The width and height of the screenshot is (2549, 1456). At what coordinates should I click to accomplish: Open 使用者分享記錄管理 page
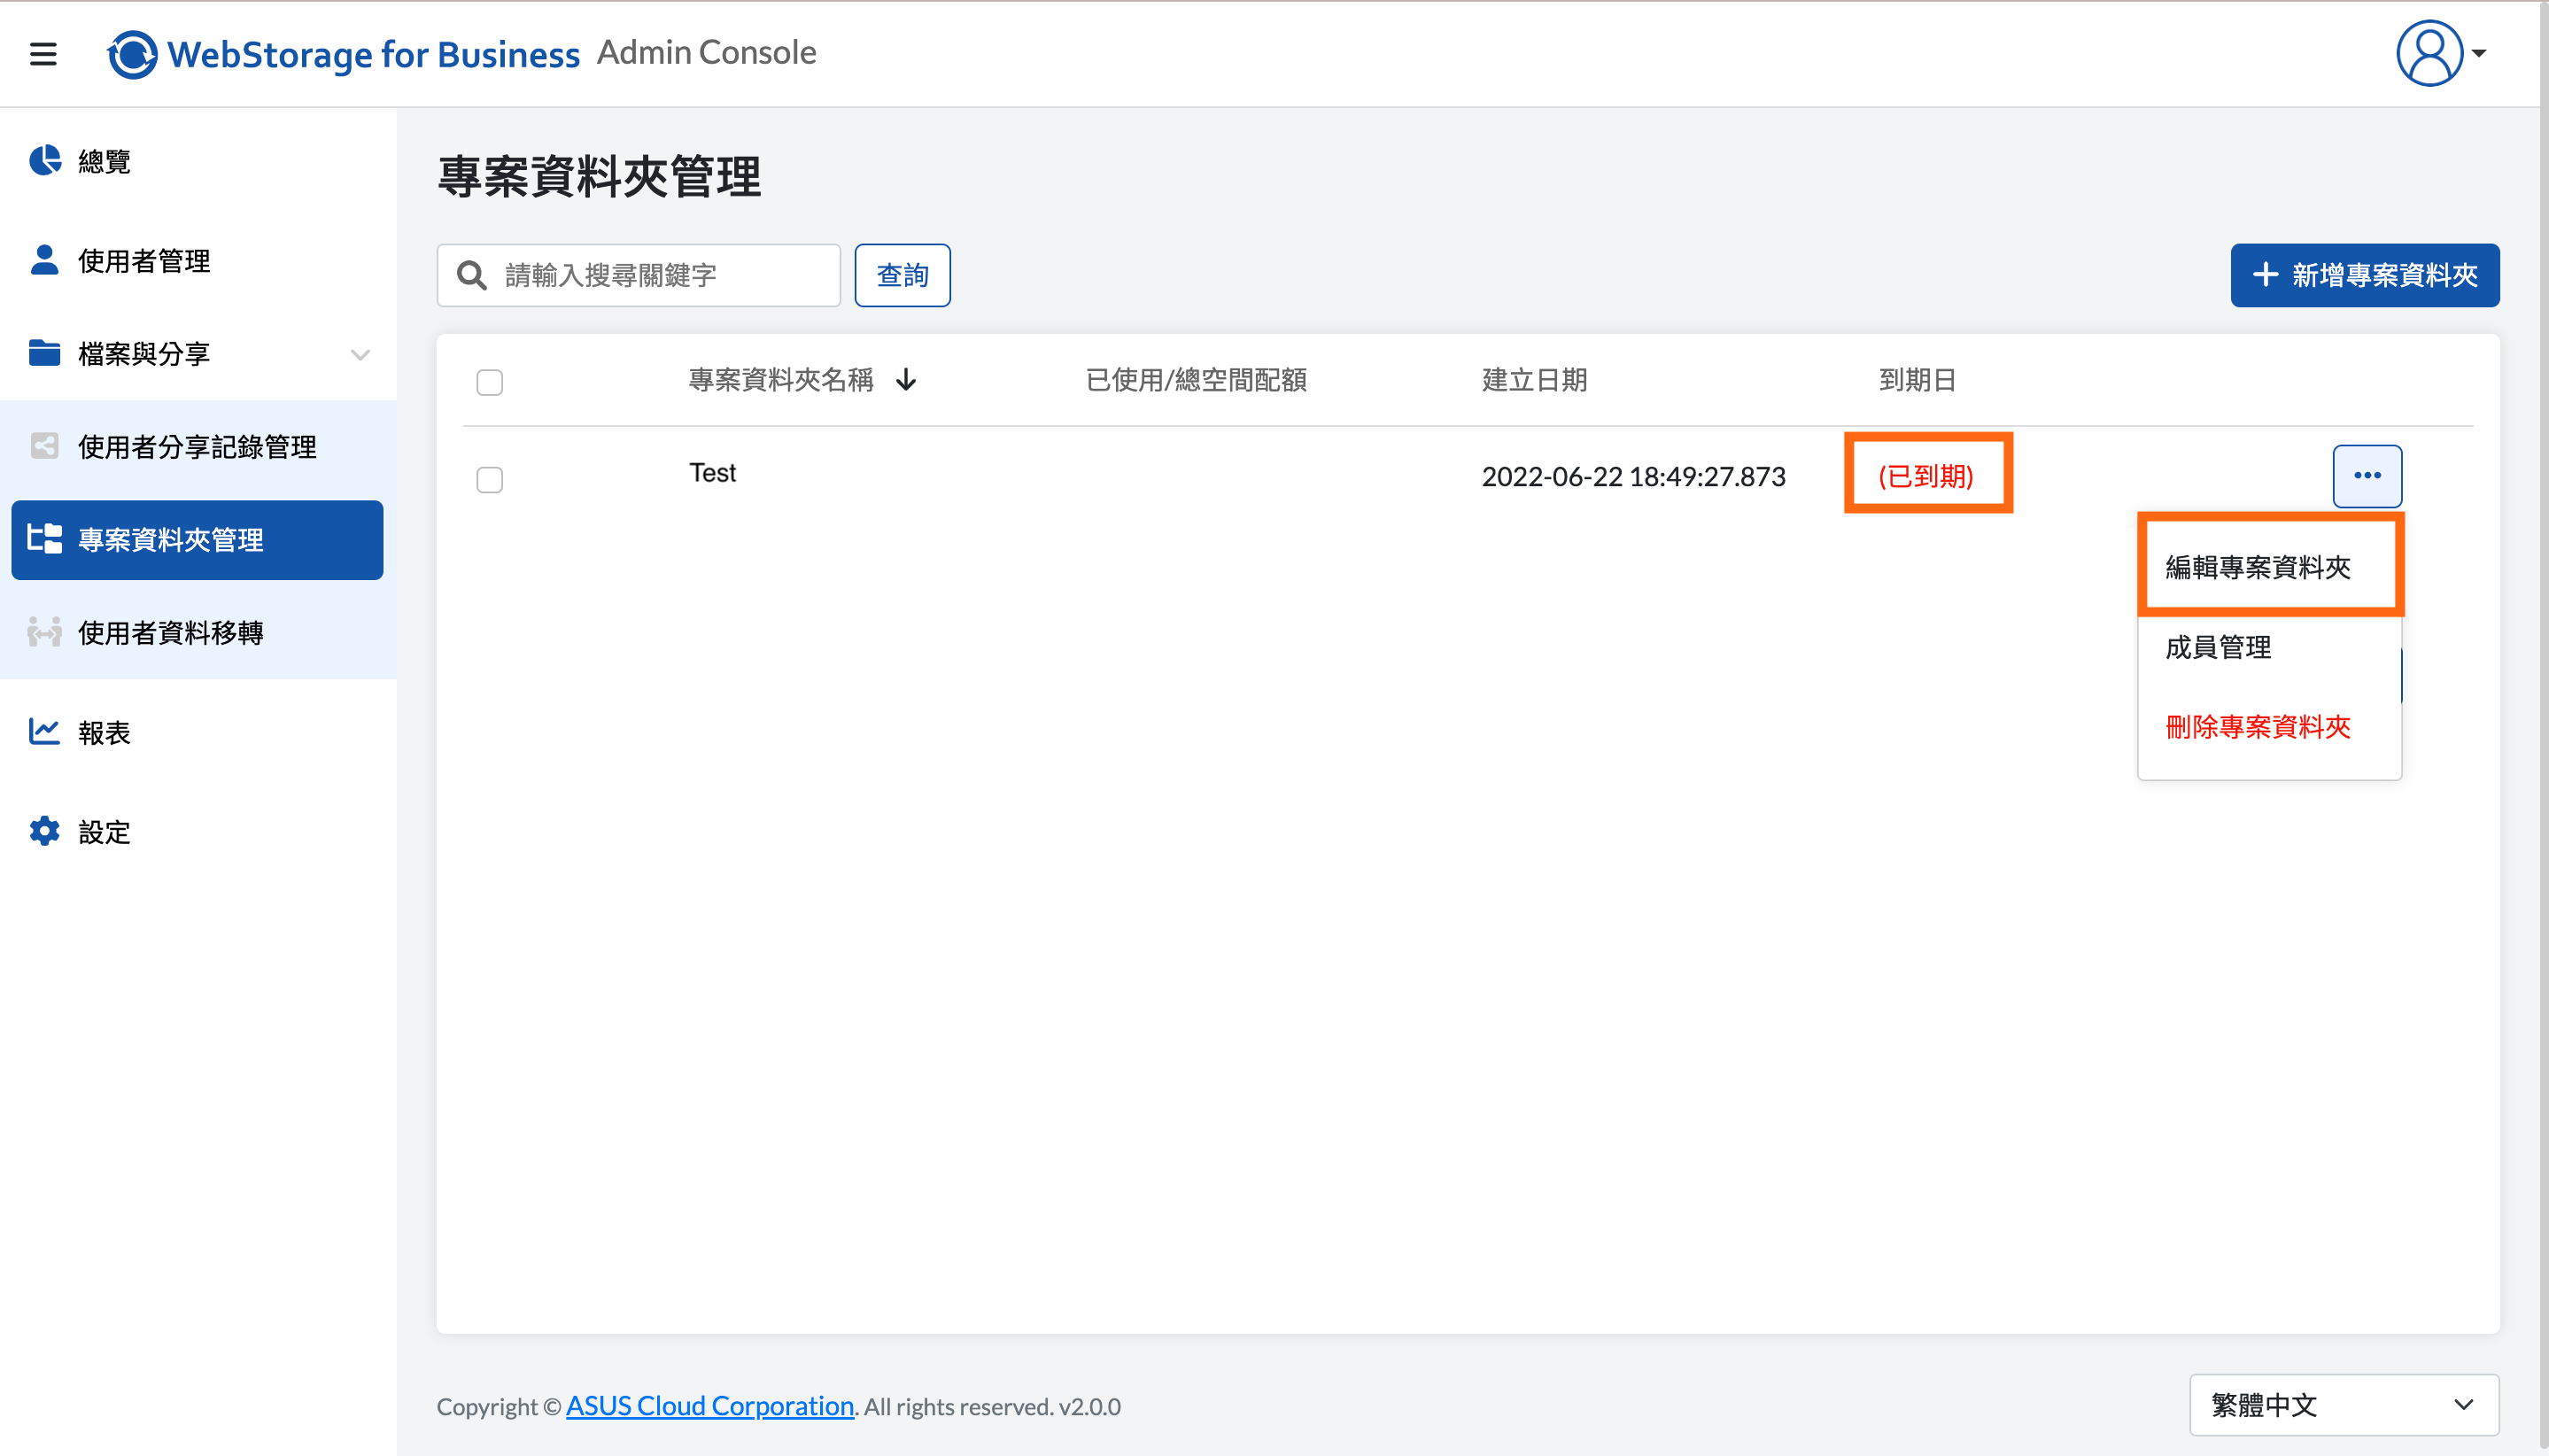198,446
